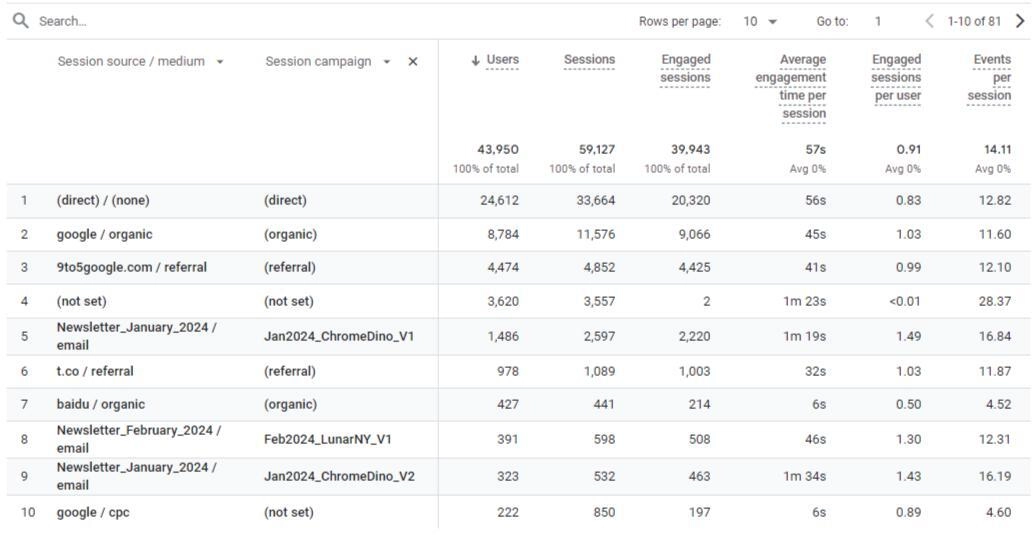Click the Go to page number field
This screenshot has width=1034, height=539.
point(878,21)
